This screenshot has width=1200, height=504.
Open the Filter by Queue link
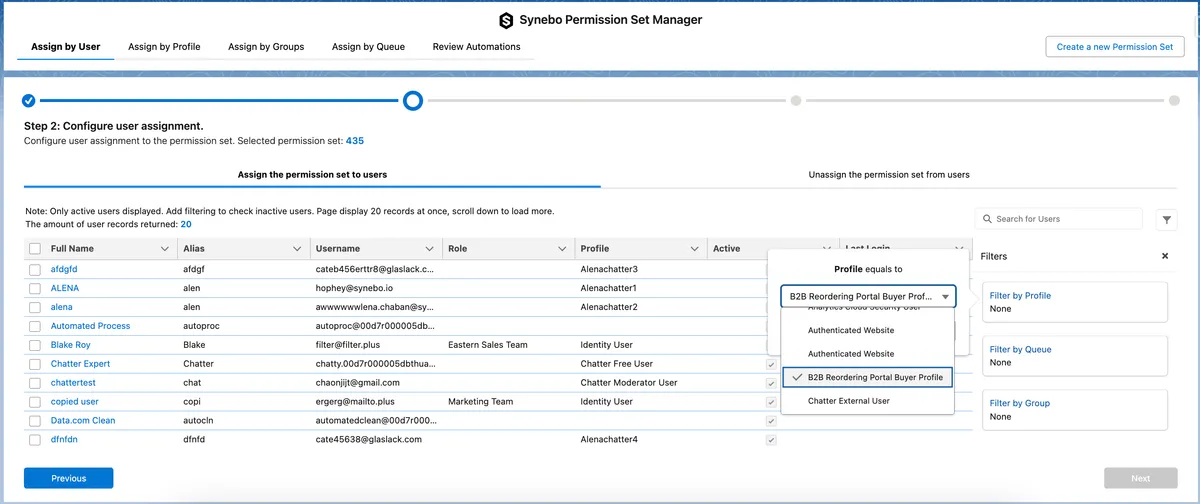(x=1019, y=350)
